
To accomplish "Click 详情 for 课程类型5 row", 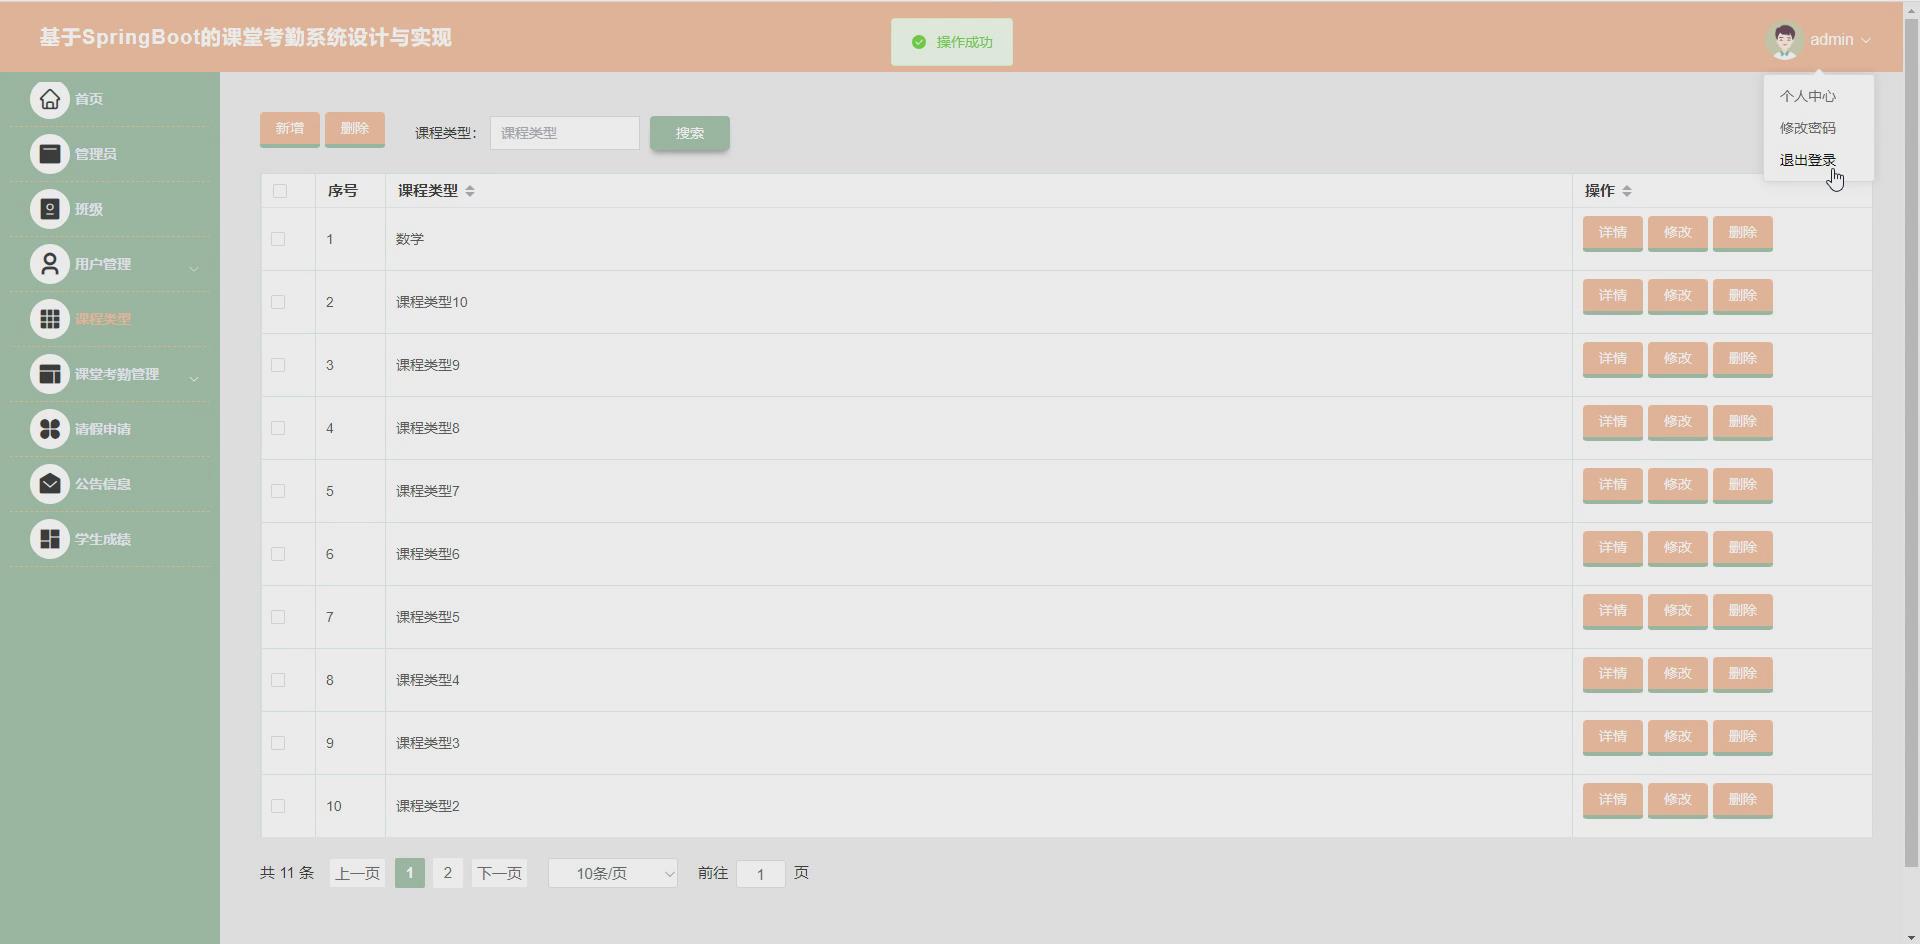I will 1612,611.
